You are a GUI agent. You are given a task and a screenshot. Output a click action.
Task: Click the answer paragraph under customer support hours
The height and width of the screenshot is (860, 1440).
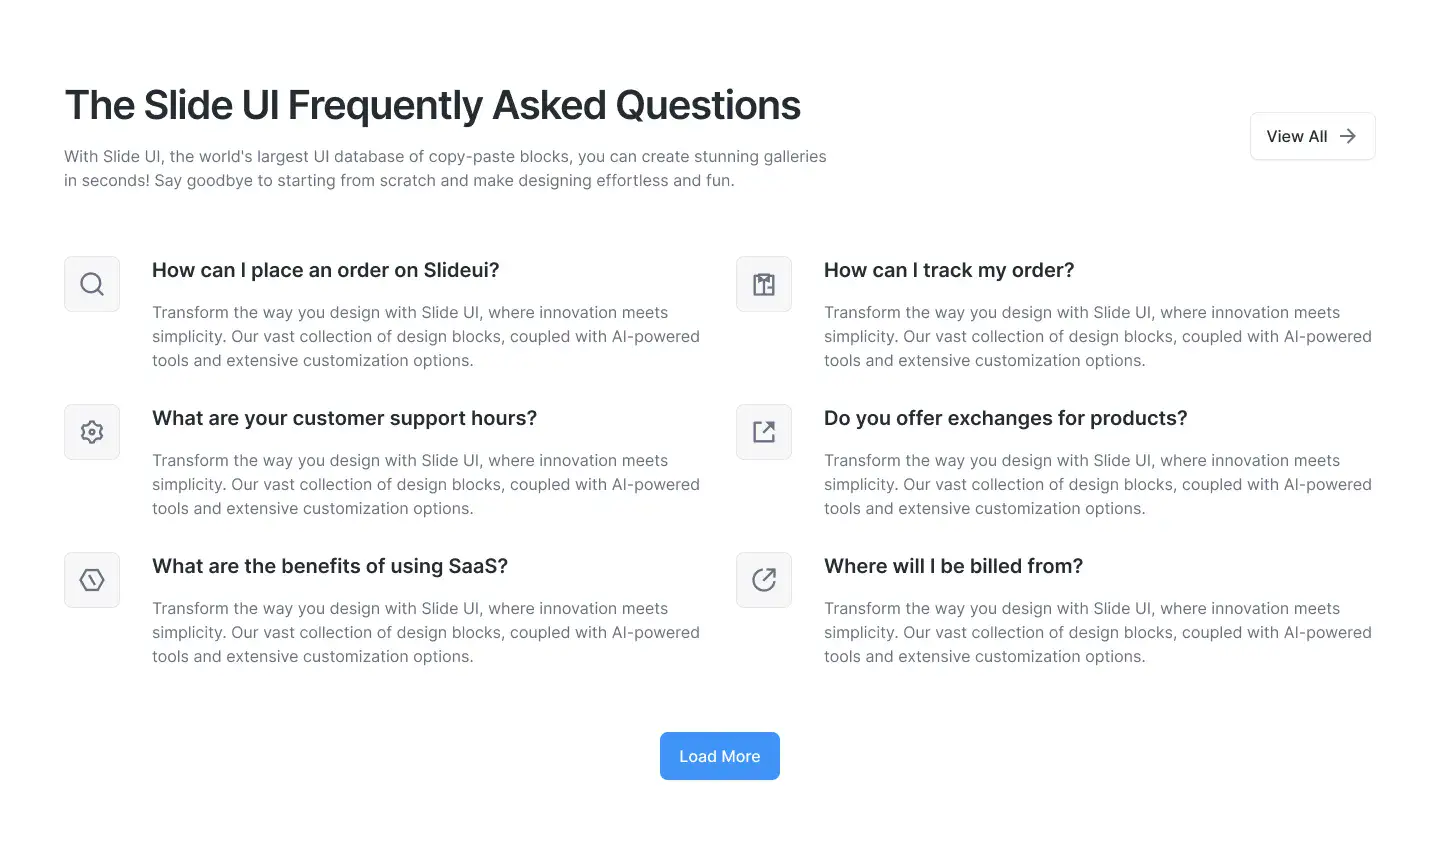coord(425,484)
